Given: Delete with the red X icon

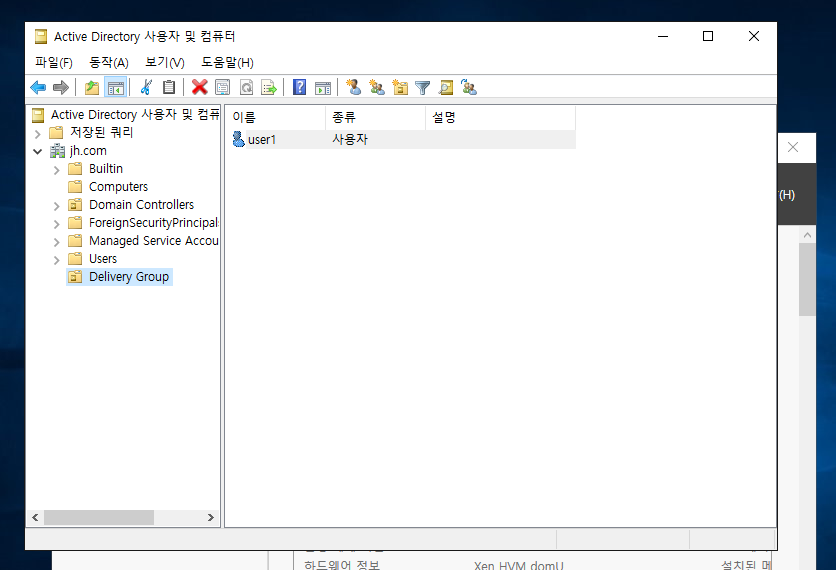Looking at the screenshot, I should coord(199,87).
